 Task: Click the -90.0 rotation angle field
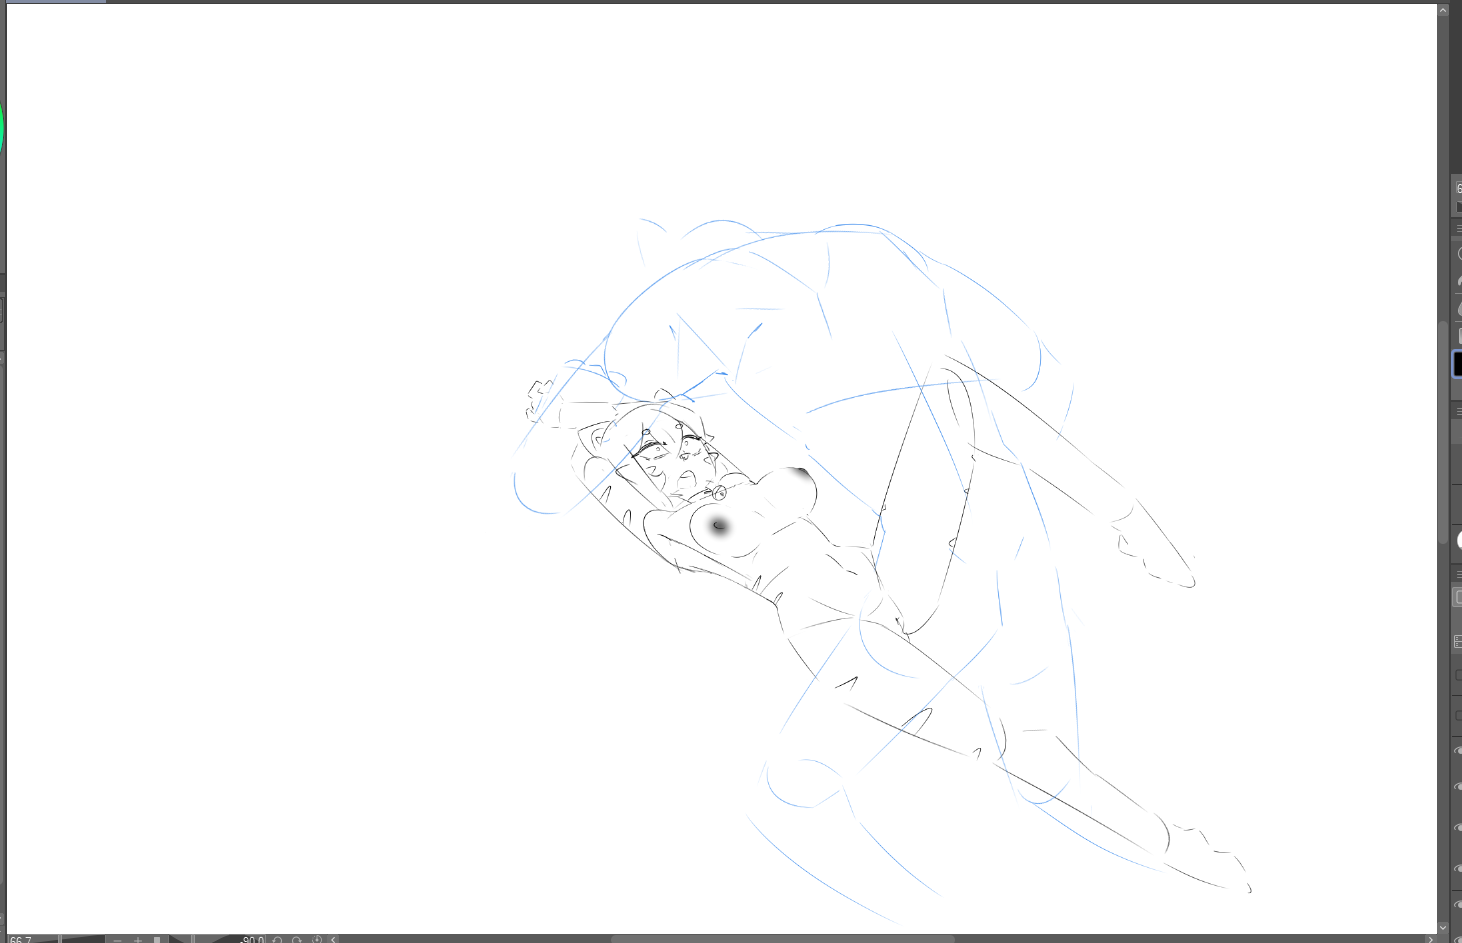click(x=252, y=939)
